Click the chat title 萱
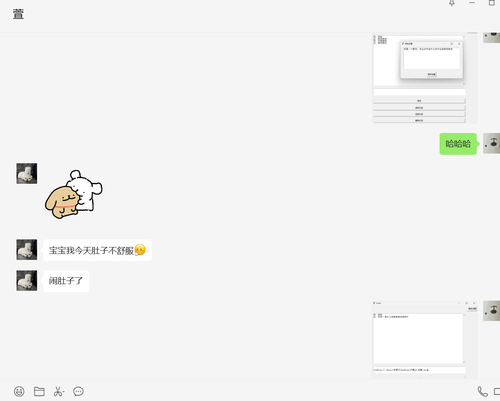Screen dimensions: 500x401 click(18, 14)
